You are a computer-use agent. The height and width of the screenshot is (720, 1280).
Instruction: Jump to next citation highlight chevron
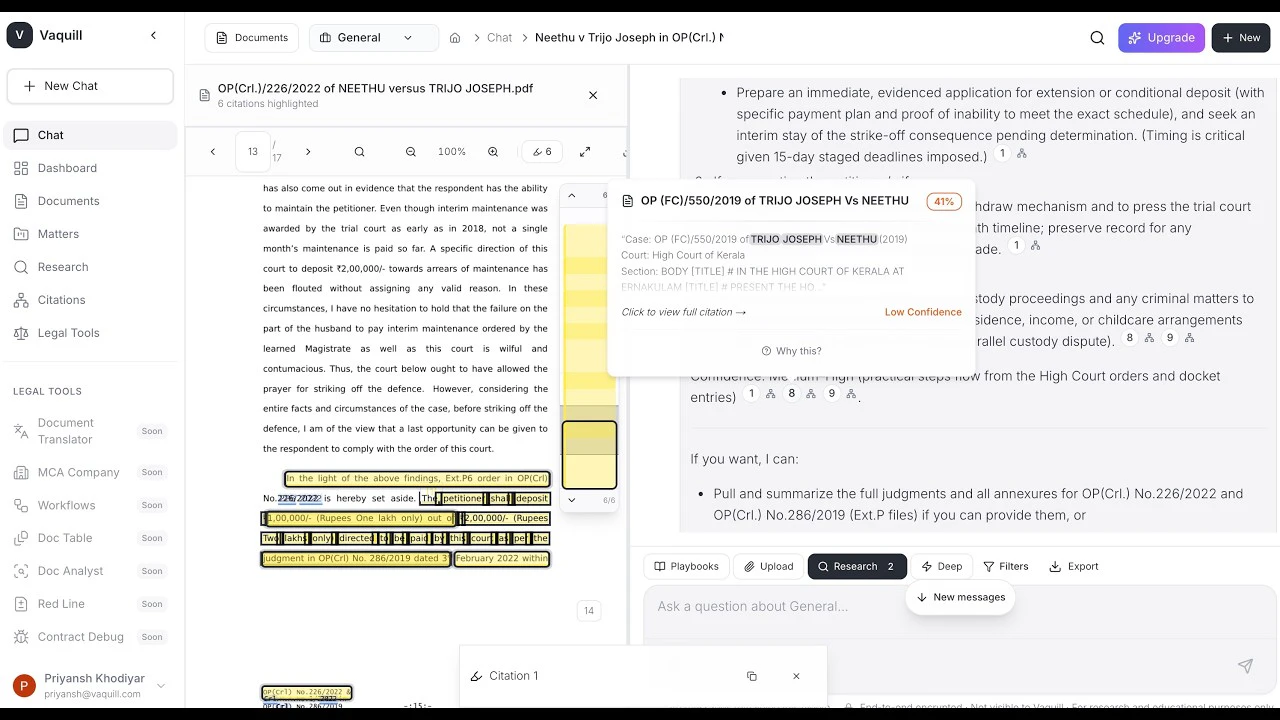click(x=572, y=500)
